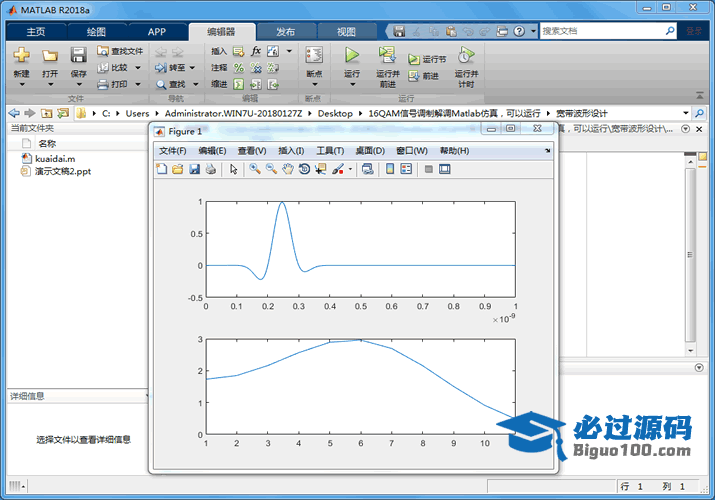Click Hide Plot Tools icon
715x500 pixels.
pos(428,169)
